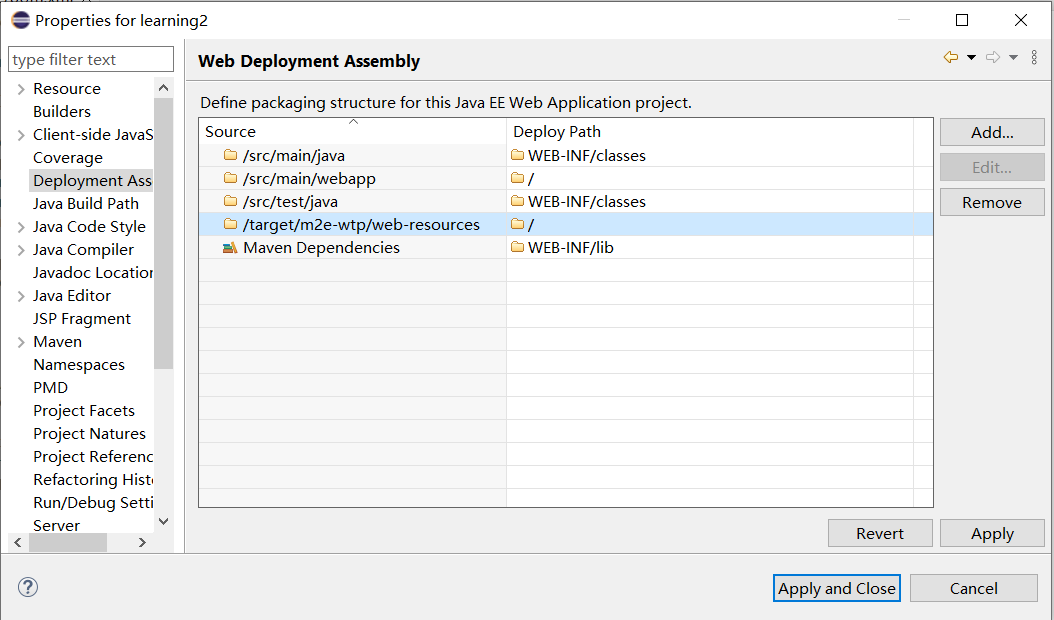Expand the Maven tree node
The width and height of the screenshot is (1054, 620).
(x=21, y=342)
